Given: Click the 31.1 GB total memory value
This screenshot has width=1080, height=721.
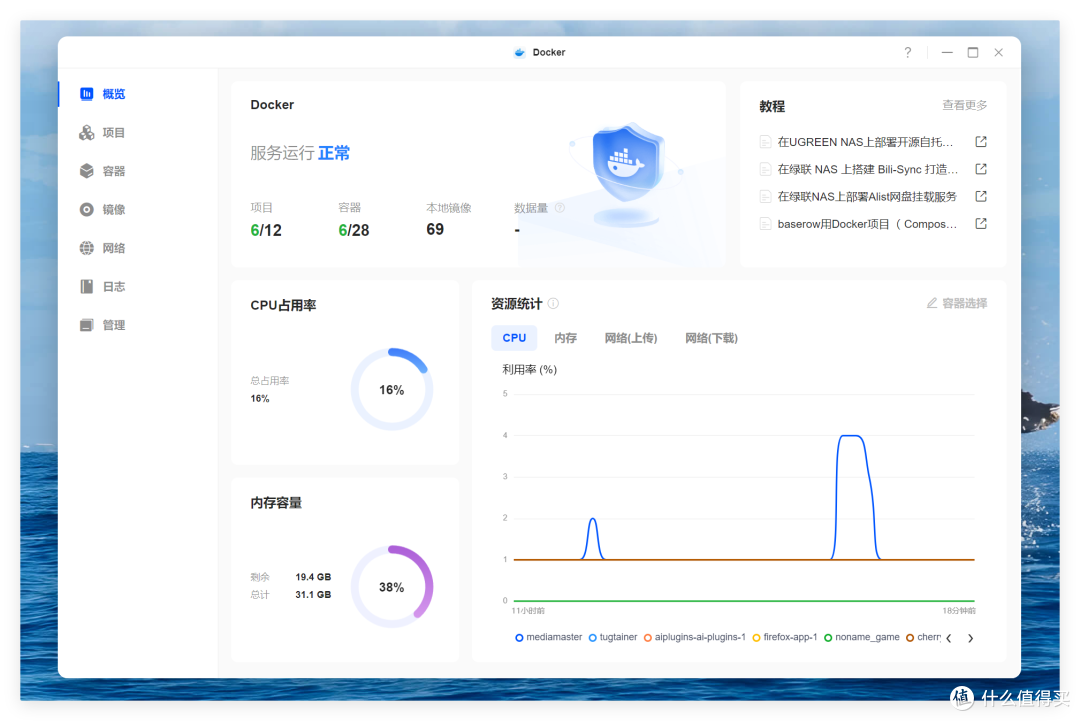Looking at the screenshot, I should click(x=313, y=594).
